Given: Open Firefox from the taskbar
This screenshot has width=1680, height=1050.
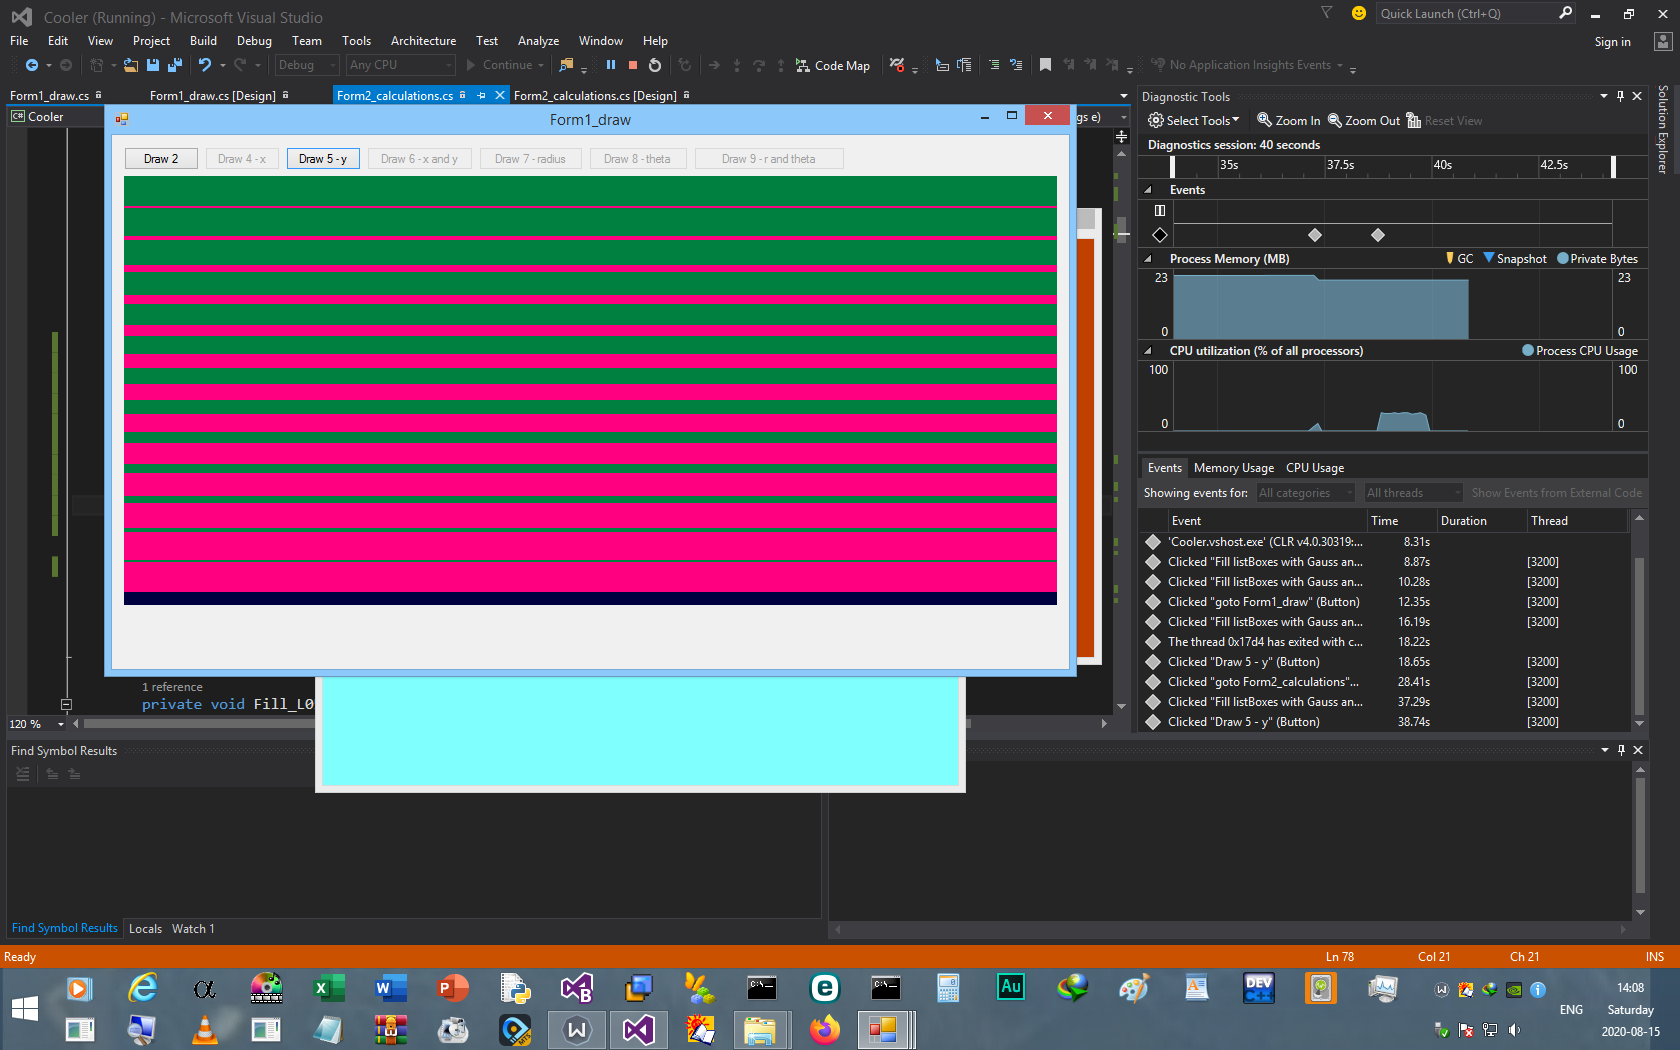Looking at the screenshot, I should tap(824, 1030).
